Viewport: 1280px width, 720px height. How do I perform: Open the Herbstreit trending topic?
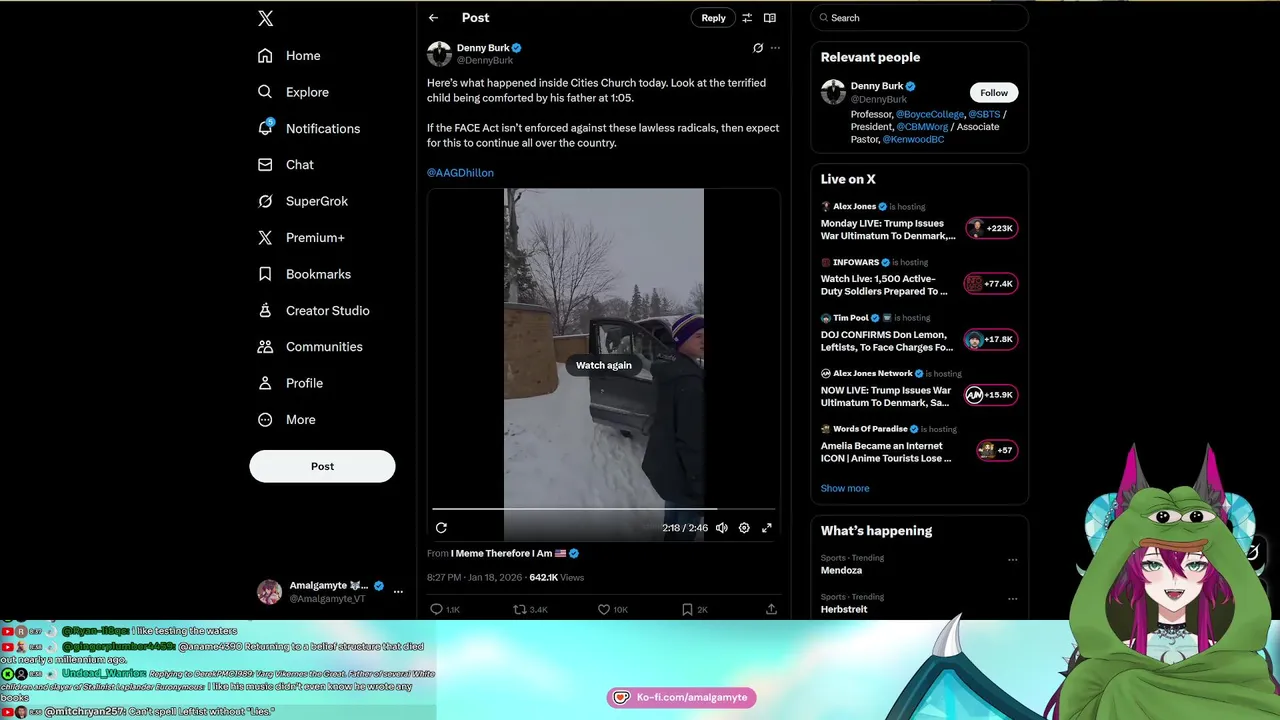click(844, 609)
